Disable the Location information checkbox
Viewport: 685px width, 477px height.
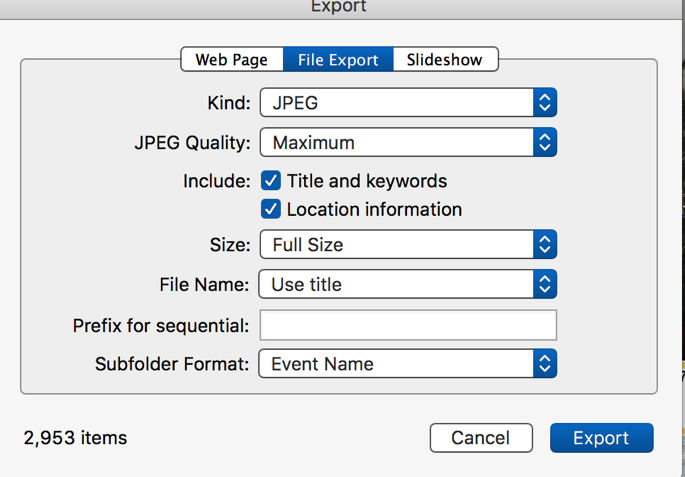coord(271,210)
